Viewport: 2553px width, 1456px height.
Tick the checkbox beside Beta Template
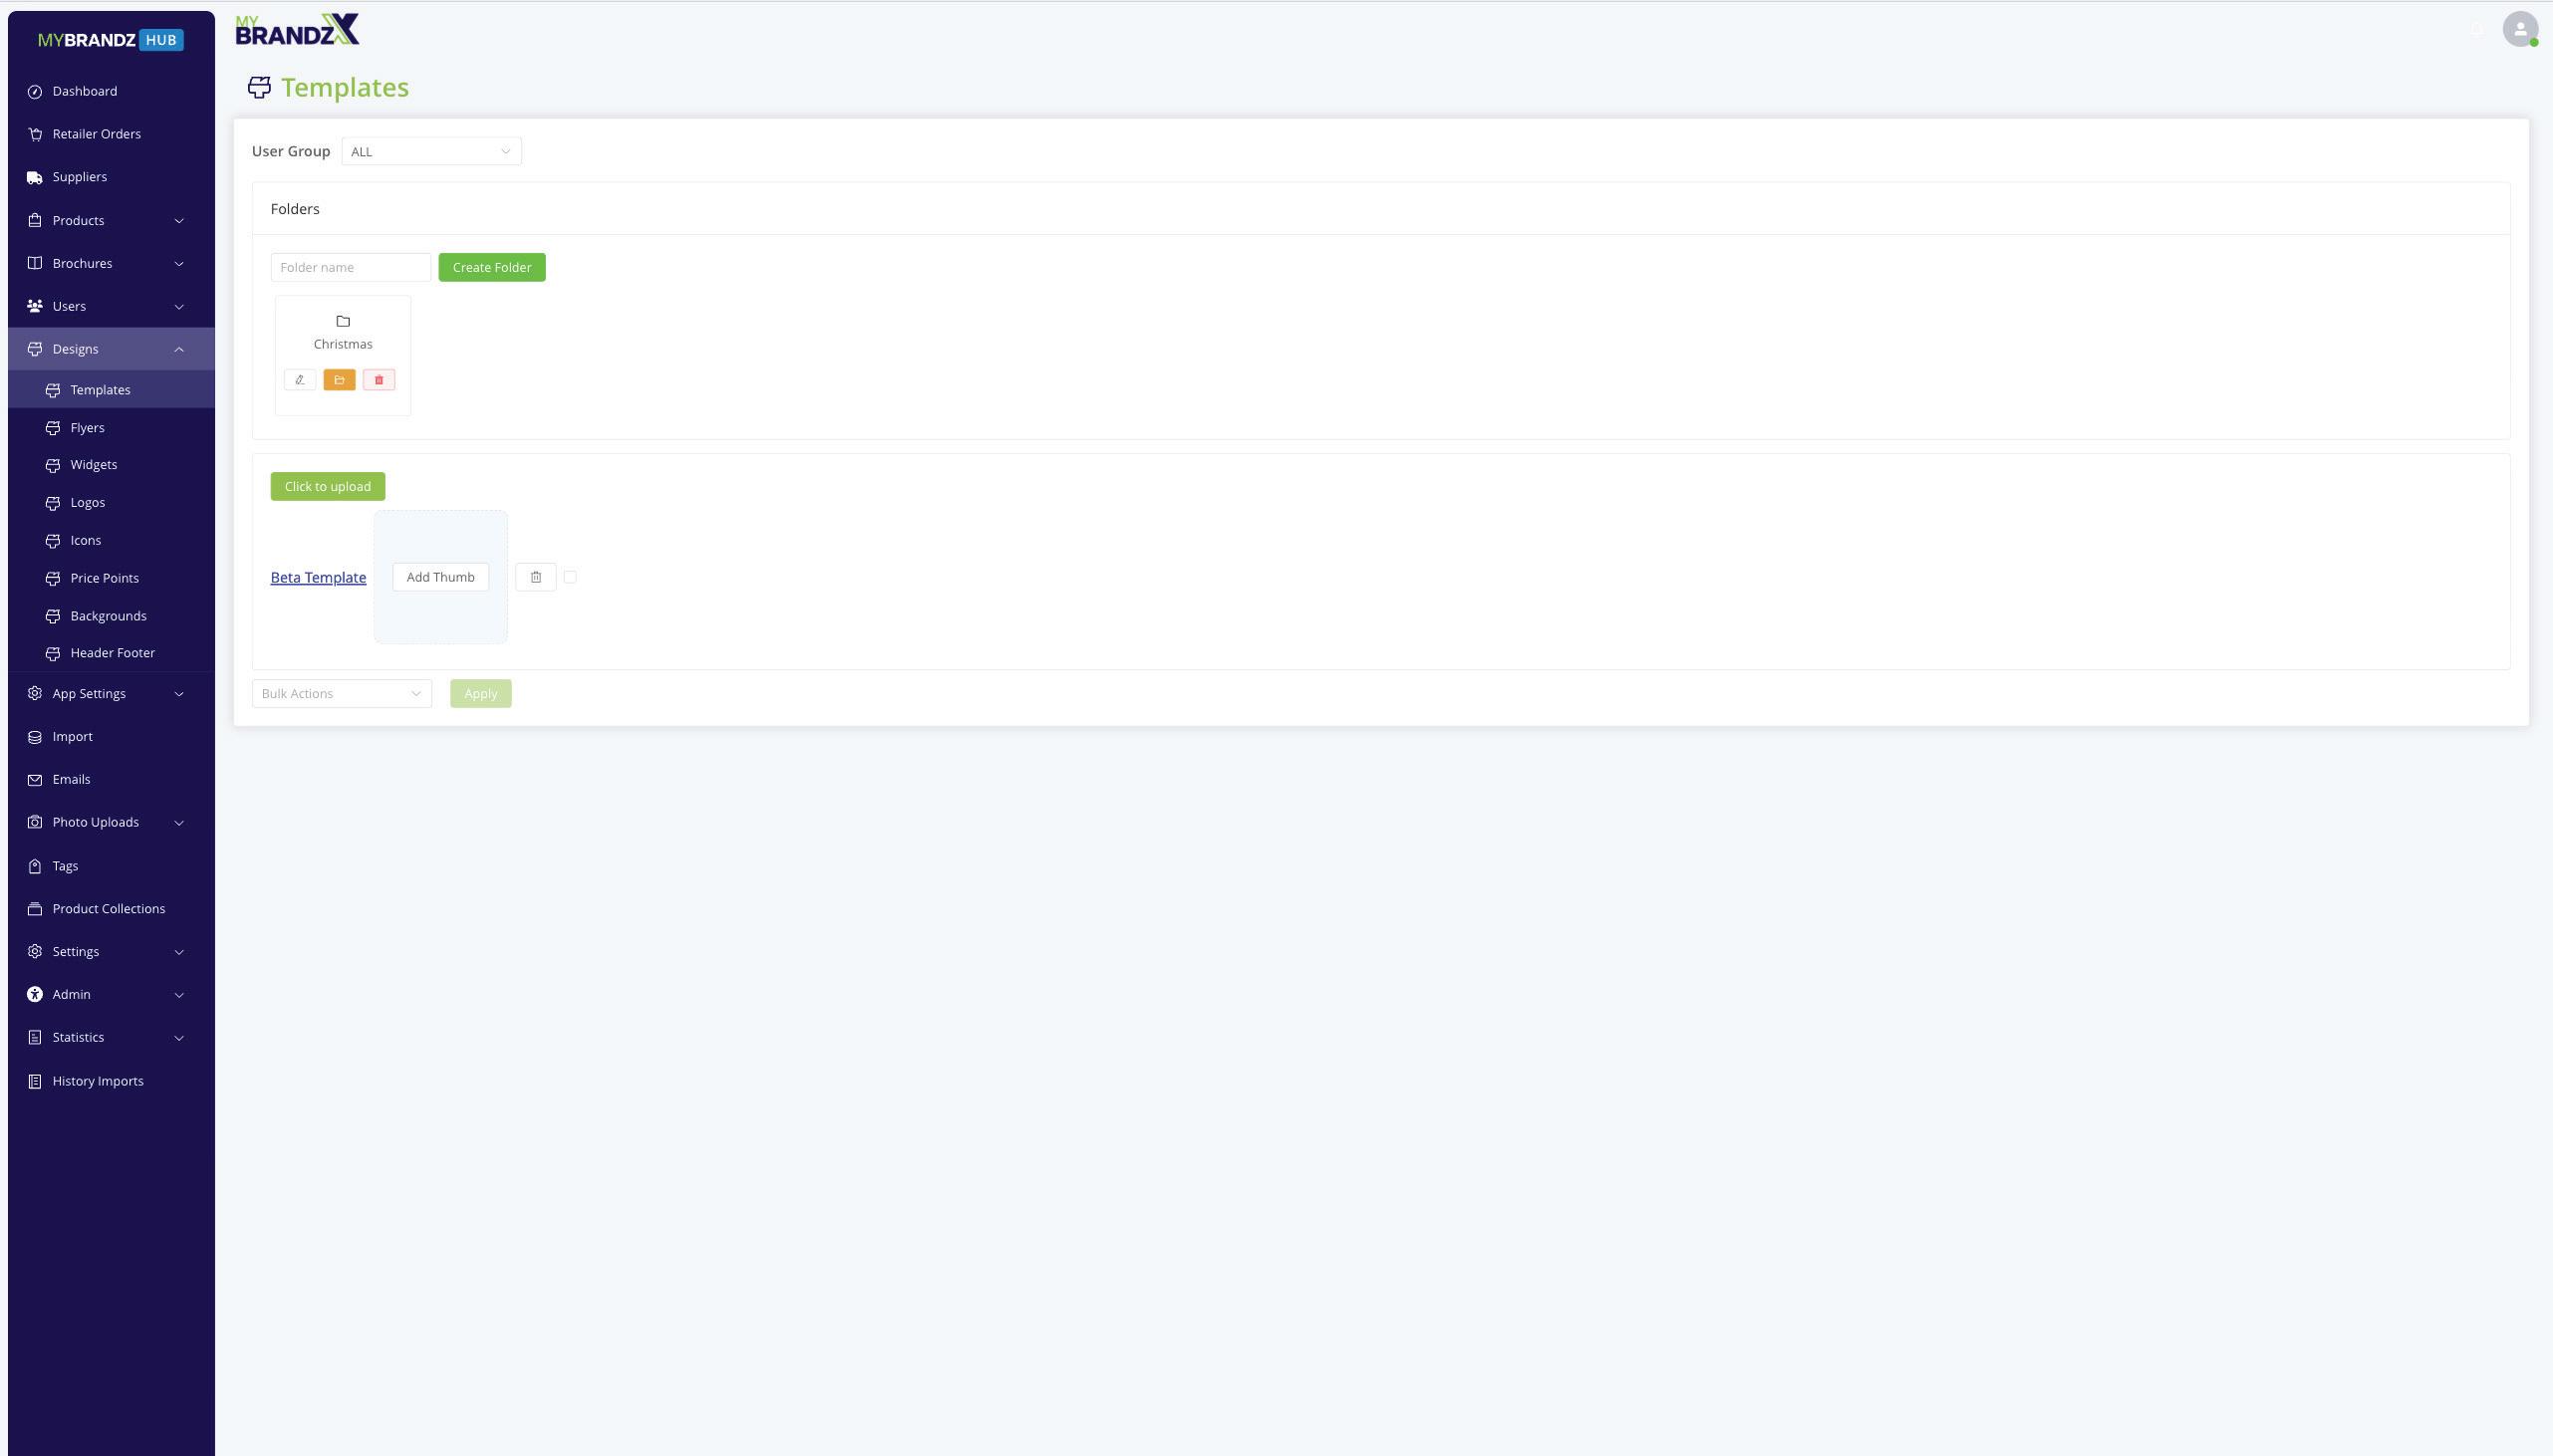pyautogui.click(x=570, y=577)
